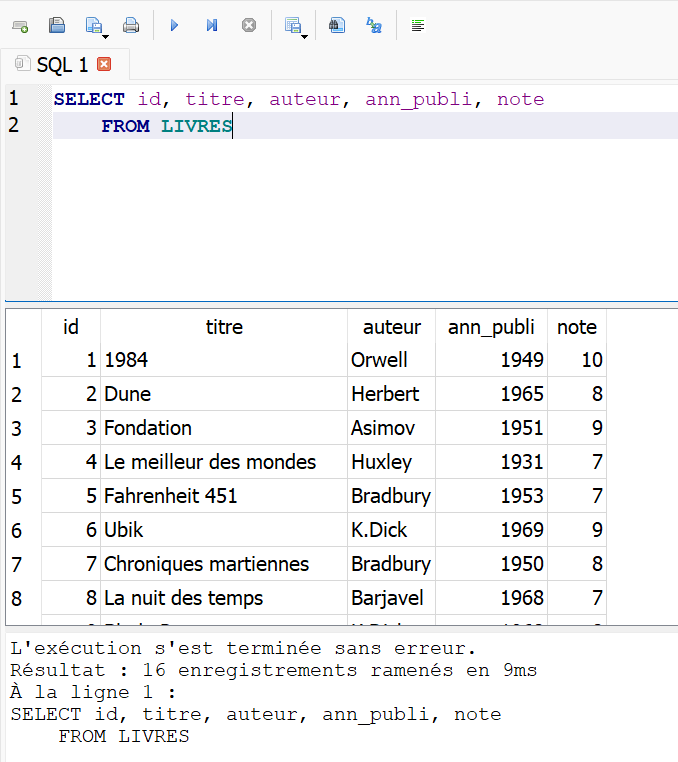Click the print icon in toolbar

131,25
